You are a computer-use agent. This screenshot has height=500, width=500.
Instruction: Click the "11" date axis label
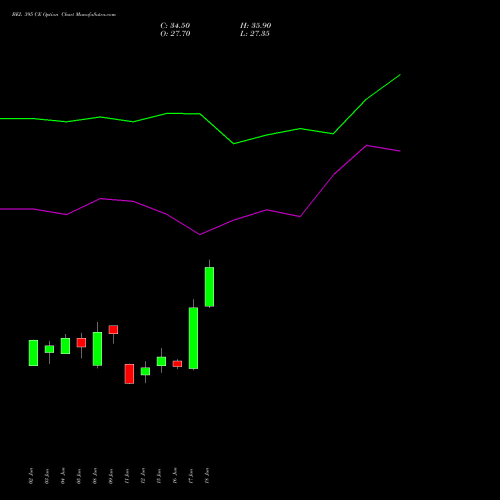(x=127, y=476)
